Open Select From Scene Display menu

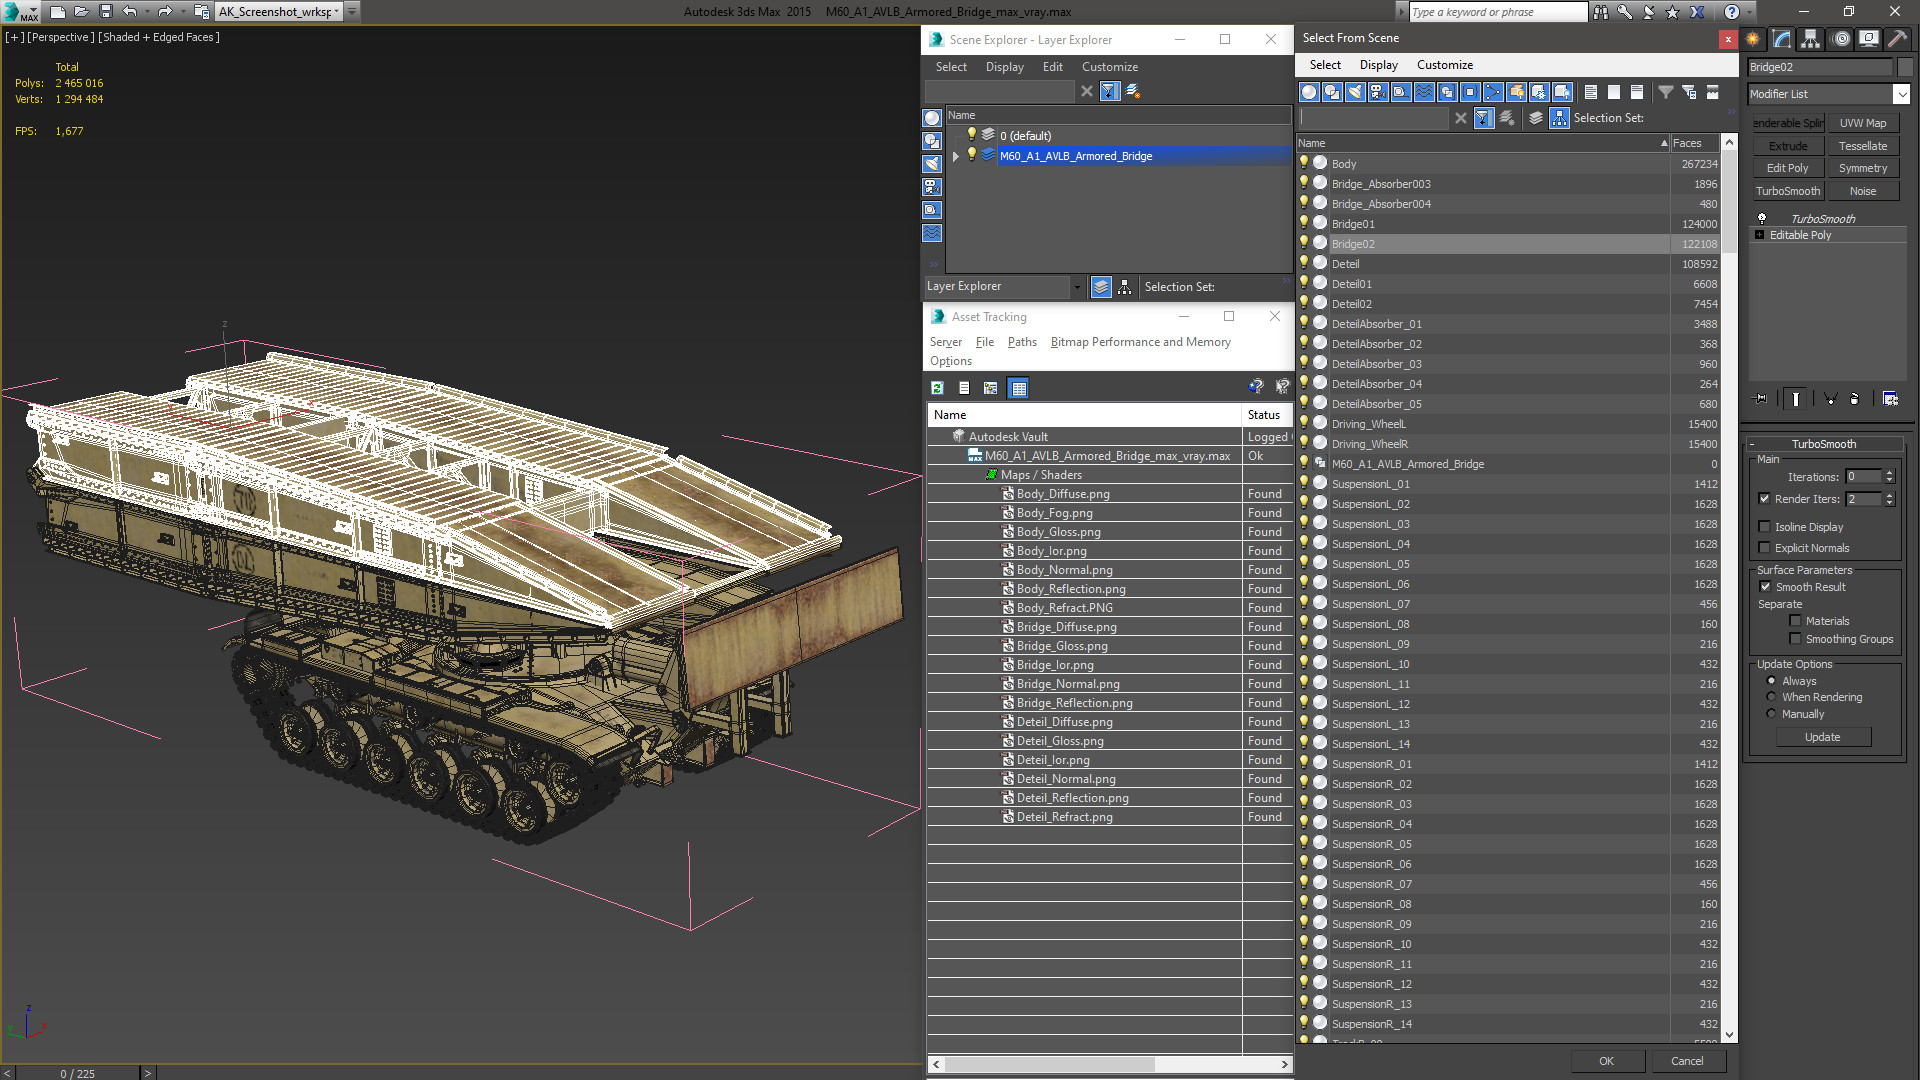click(x=1378, y=65)
